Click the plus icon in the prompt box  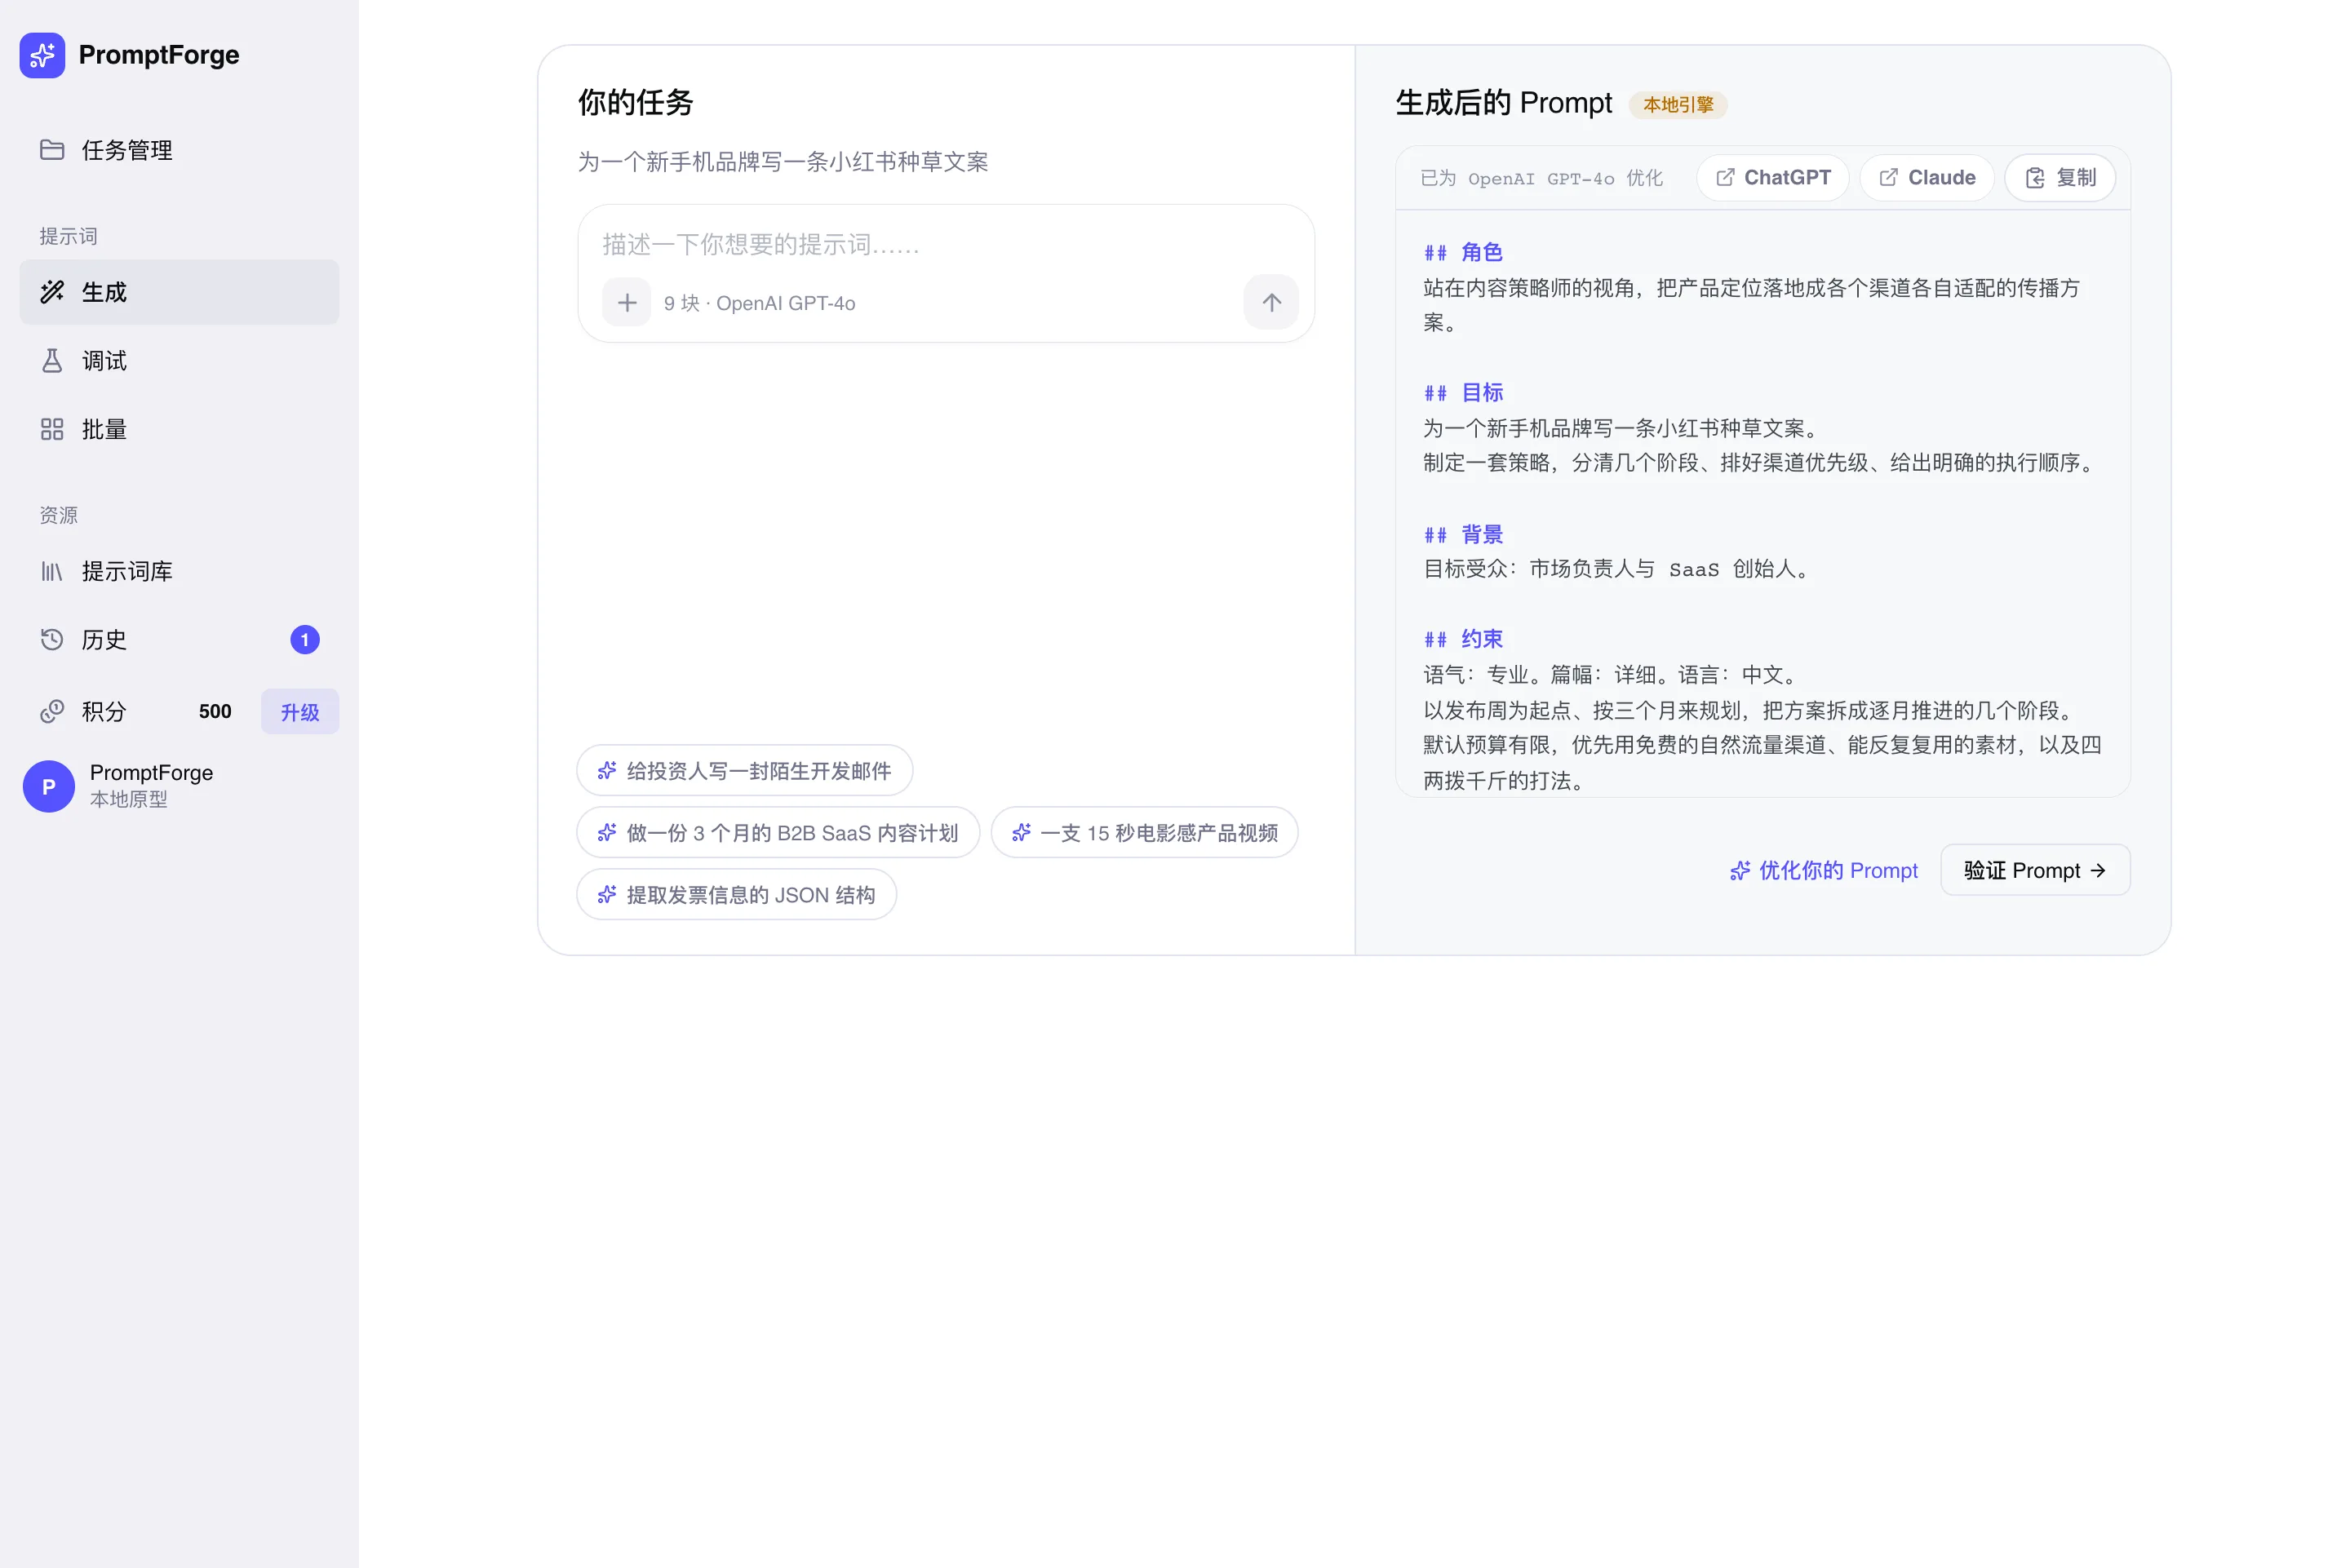click(x=627, y=303)
